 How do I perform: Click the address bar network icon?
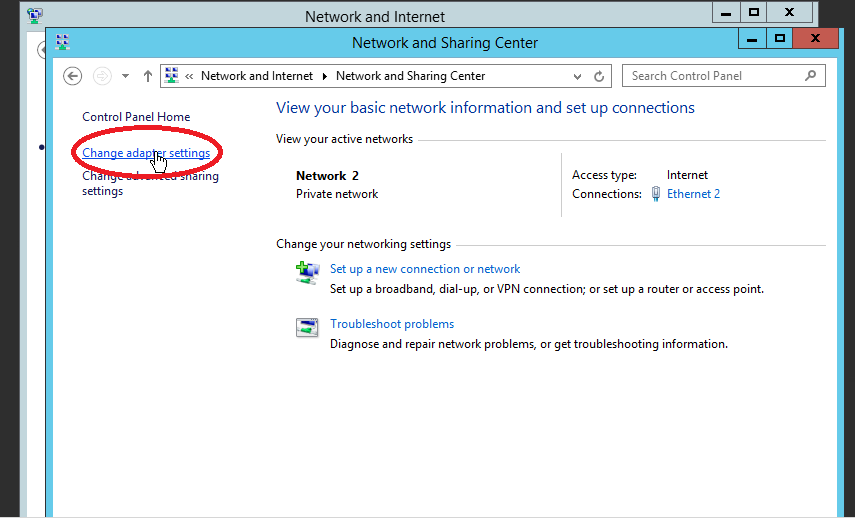click(x=172, y=75)
